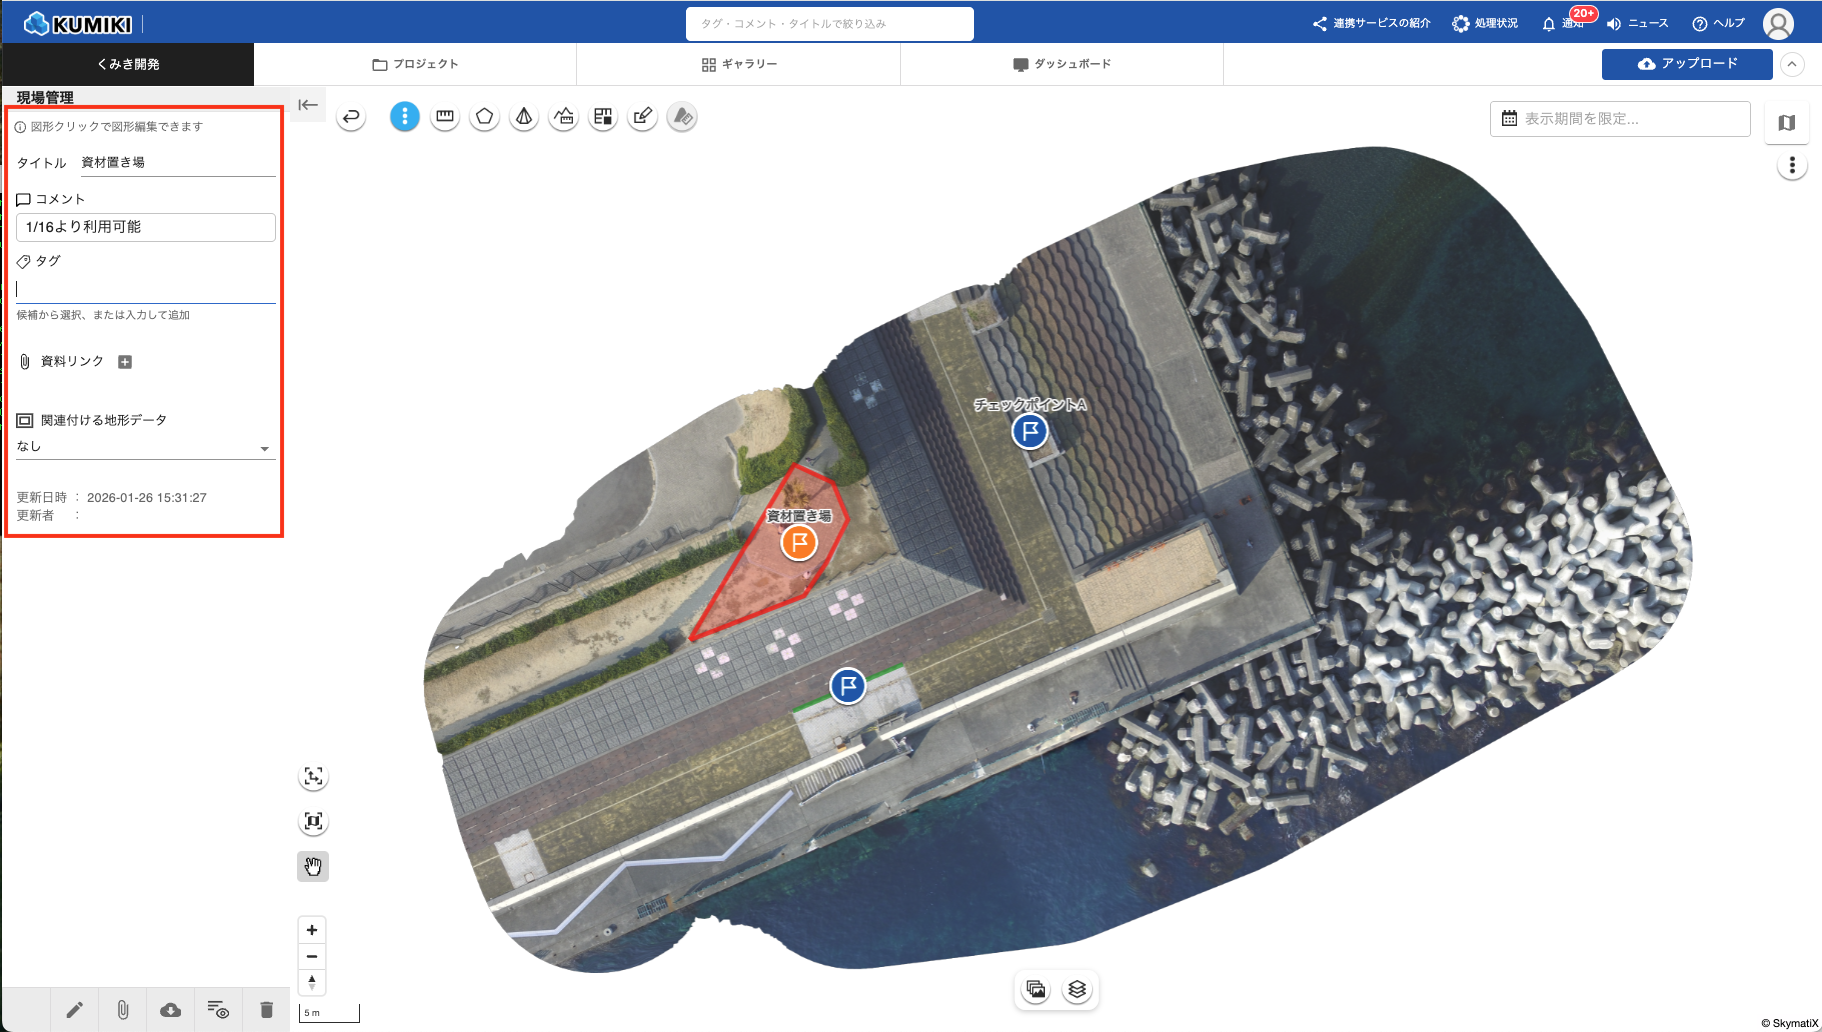Add a 資料リンク with plus icon
Screen dimensions: 1822x1032
click(x=125, y=362)
